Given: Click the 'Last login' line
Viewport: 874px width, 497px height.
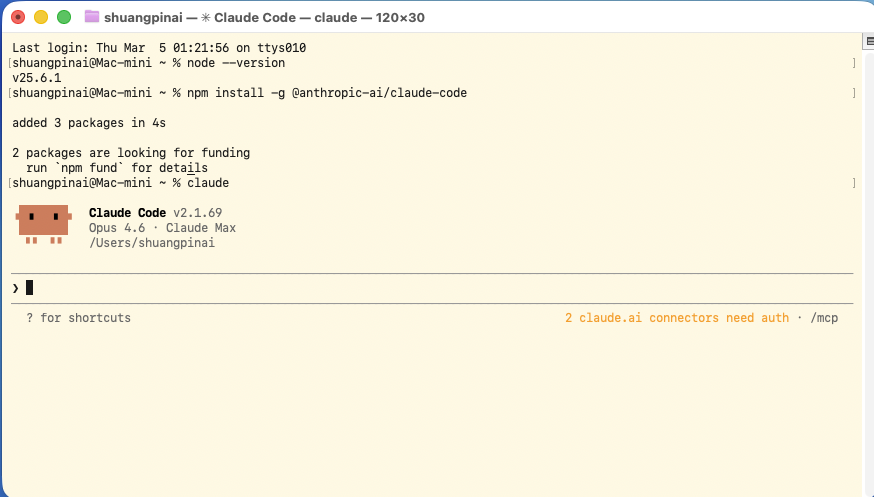Looking at the screenshot, I should pos(159,48).
